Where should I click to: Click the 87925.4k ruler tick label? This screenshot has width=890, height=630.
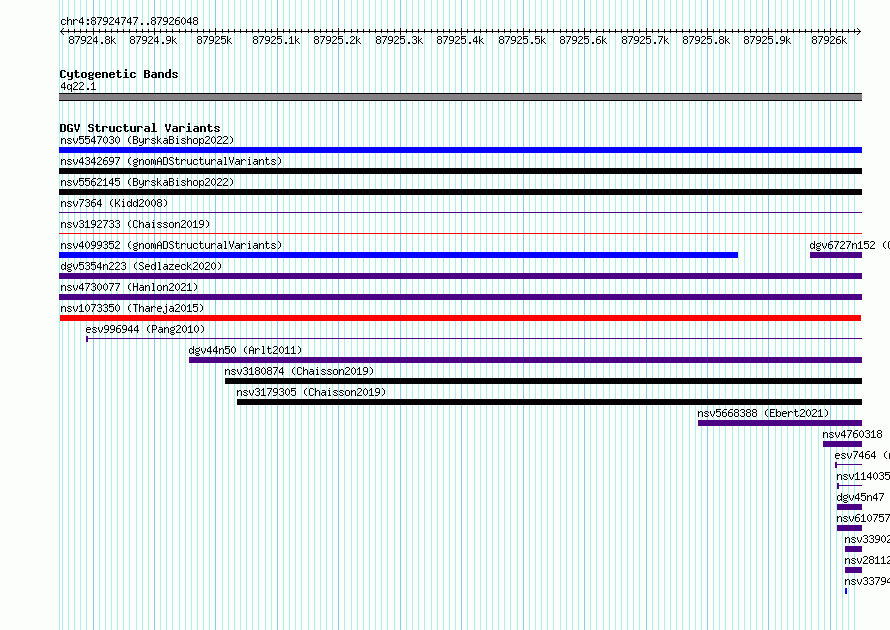tap(460, 40)
